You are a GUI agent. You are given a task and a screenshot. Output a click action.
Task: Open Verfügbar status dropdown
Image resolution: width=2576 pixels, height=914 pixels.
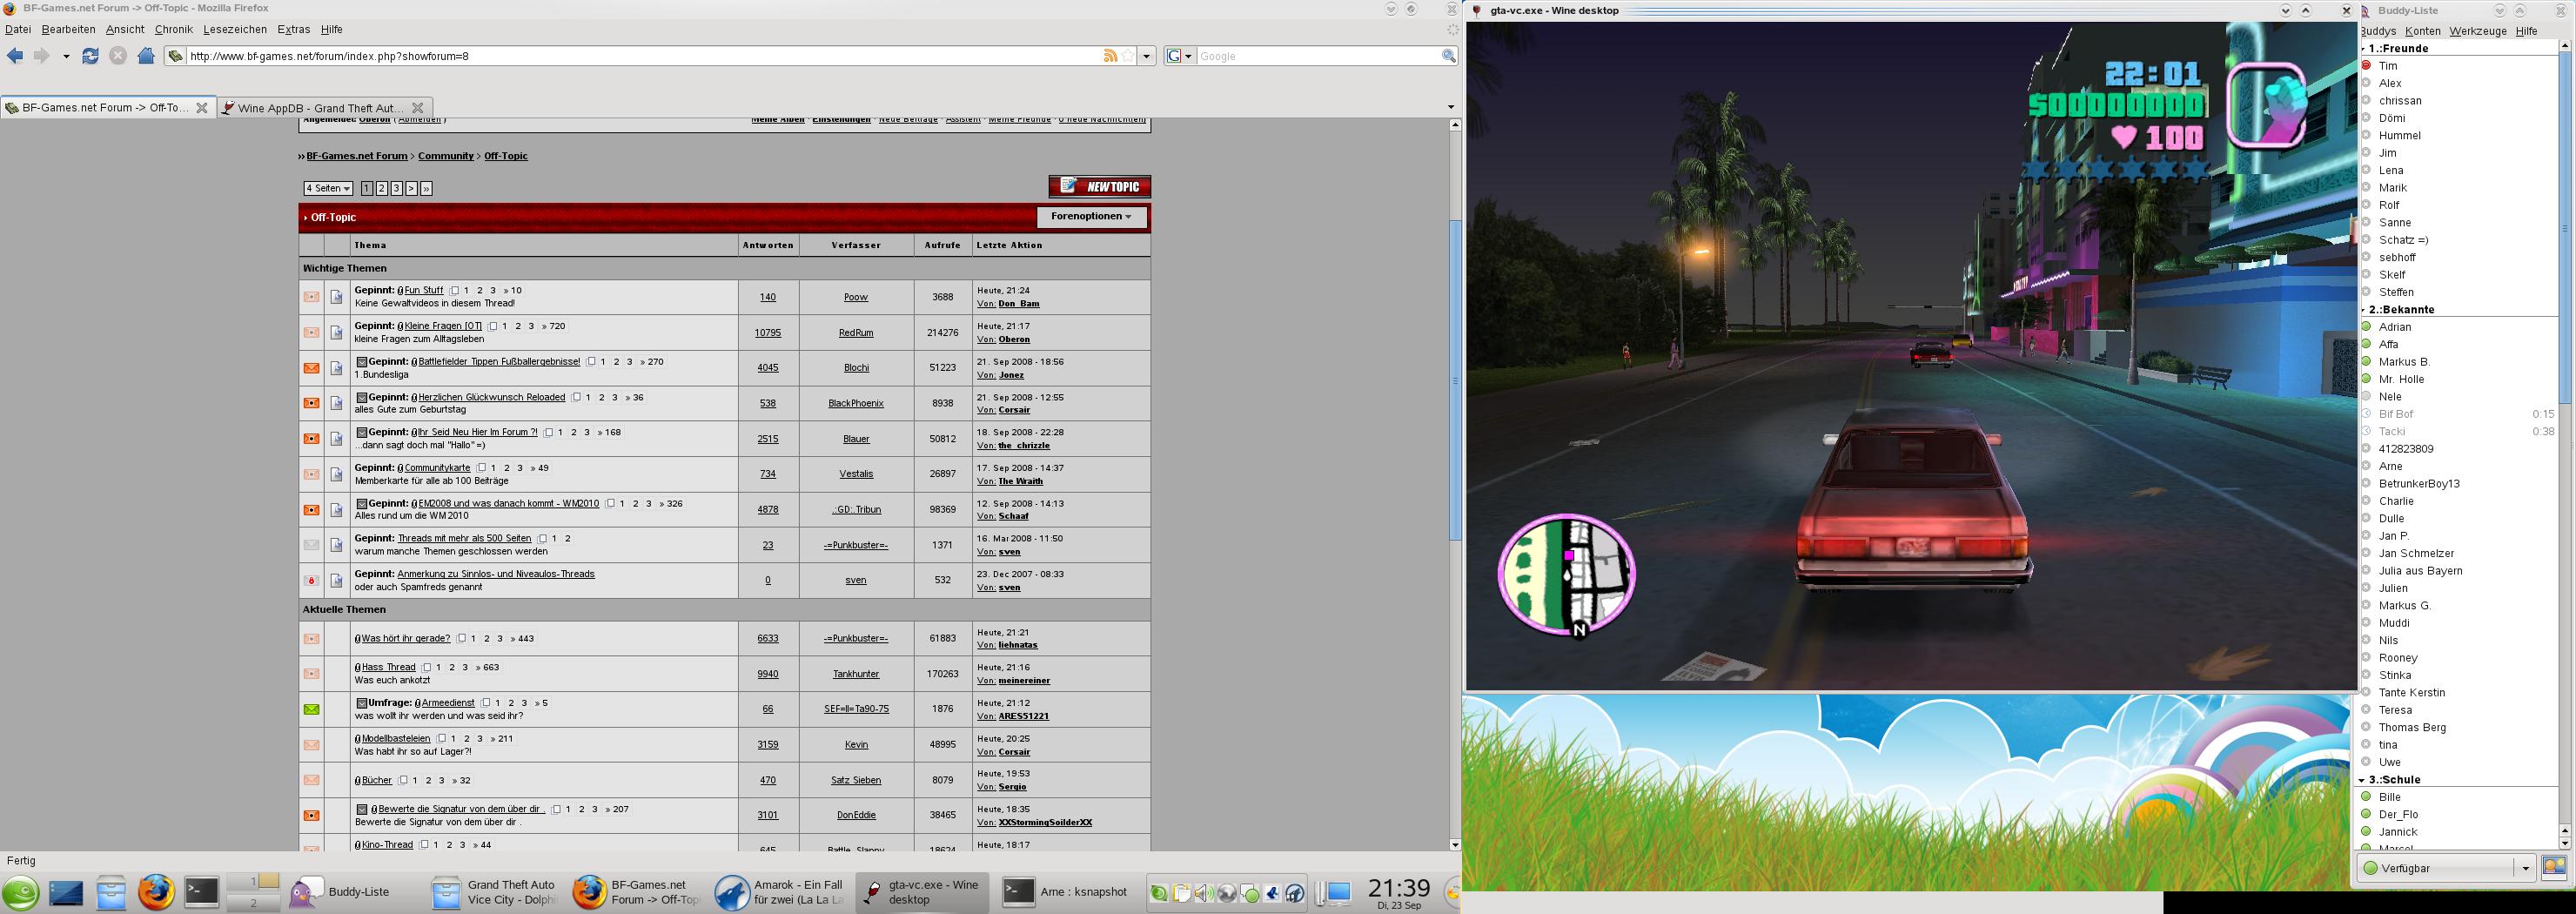[x=2525, y=867]
